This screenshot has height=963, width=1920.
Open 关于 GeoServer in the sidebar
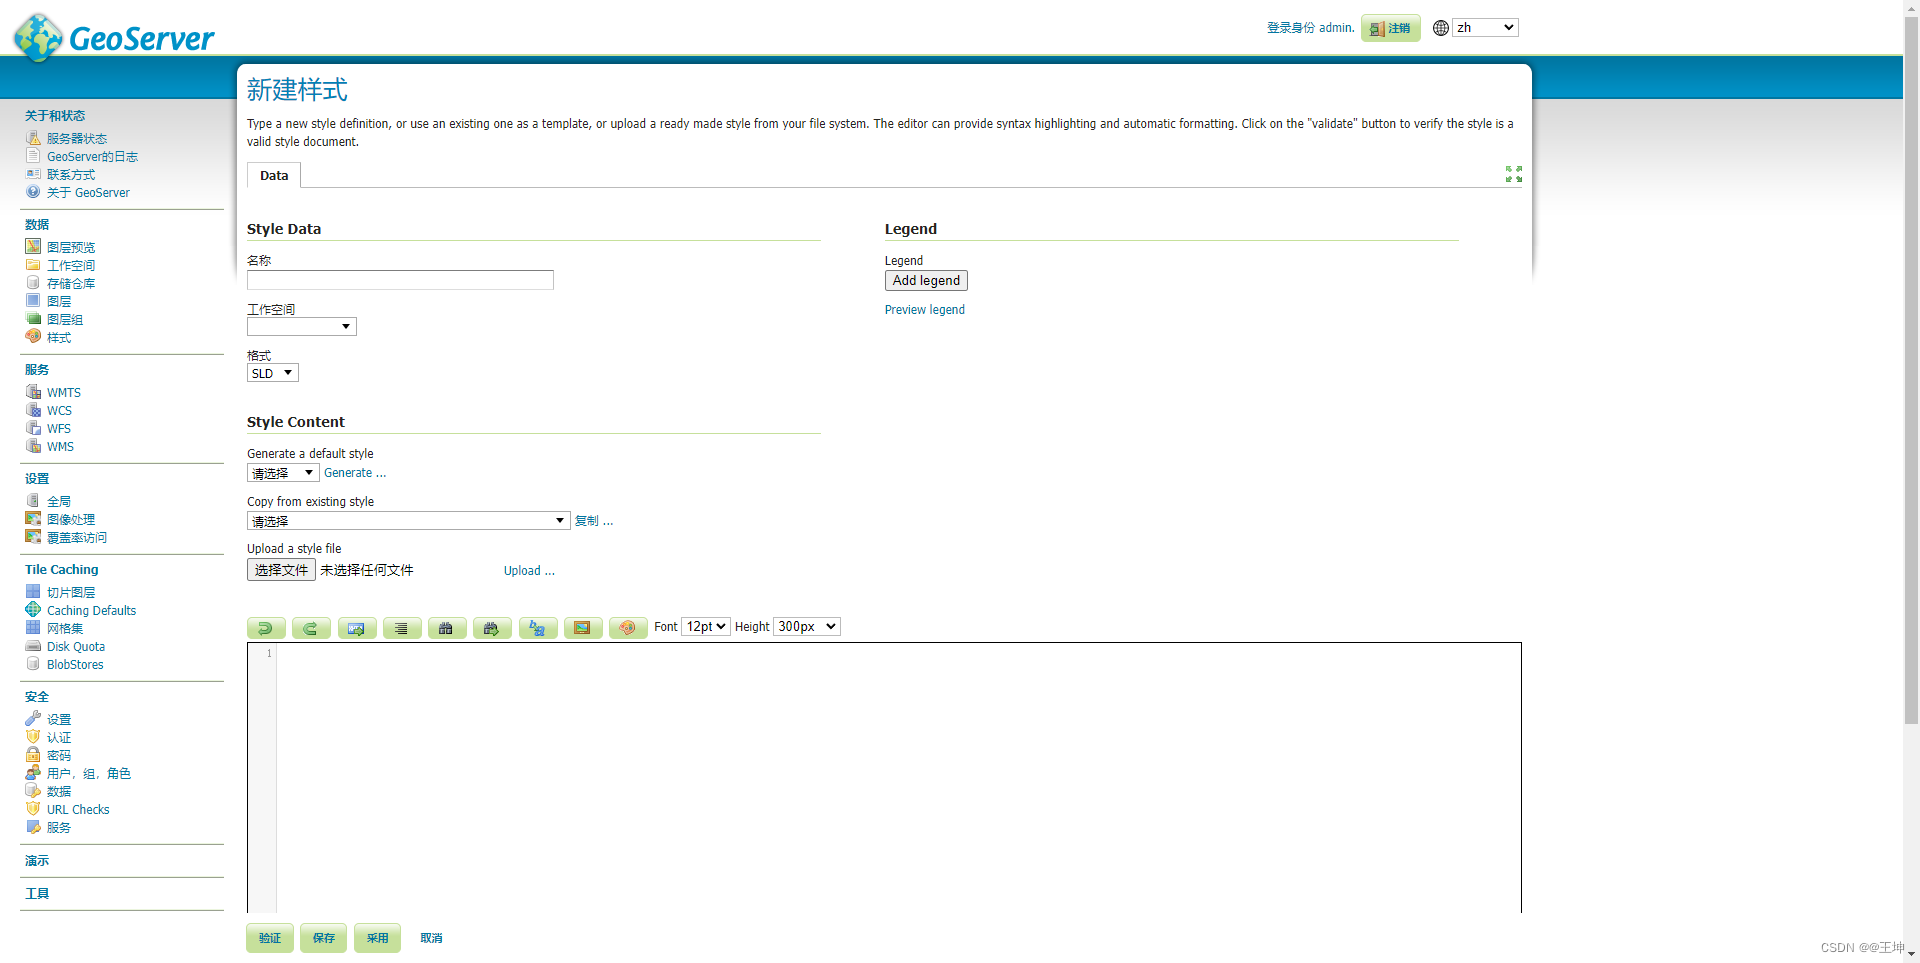coord(88,193)
